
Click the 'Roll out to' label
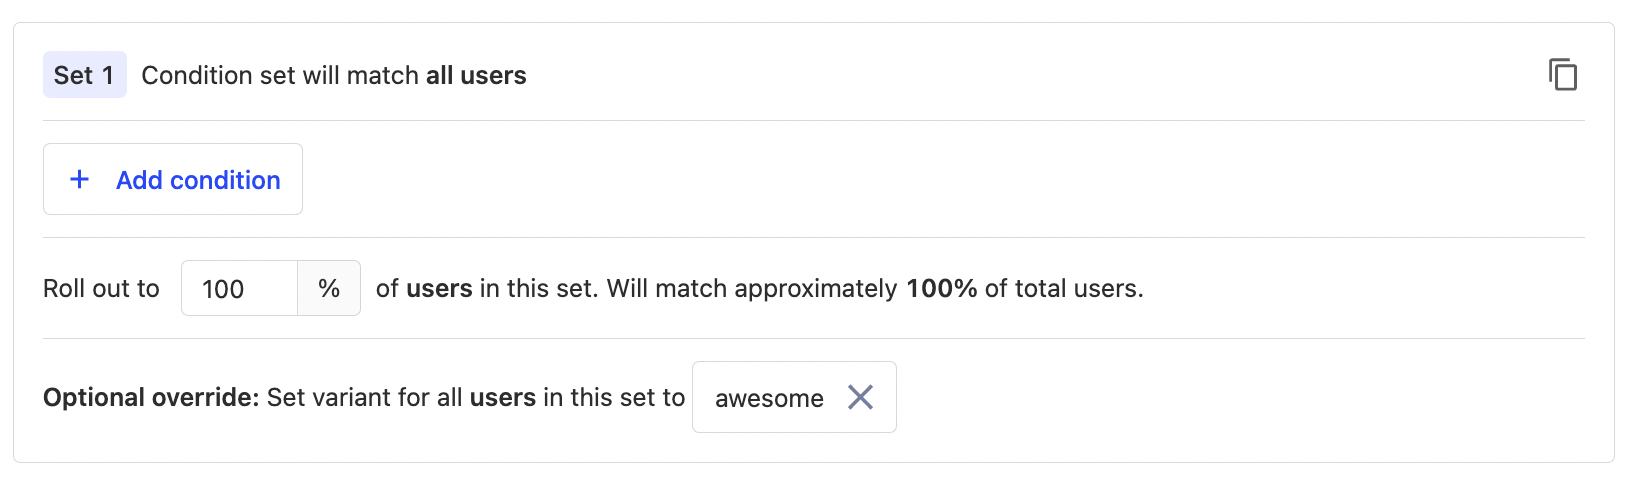tap(101, 289)
